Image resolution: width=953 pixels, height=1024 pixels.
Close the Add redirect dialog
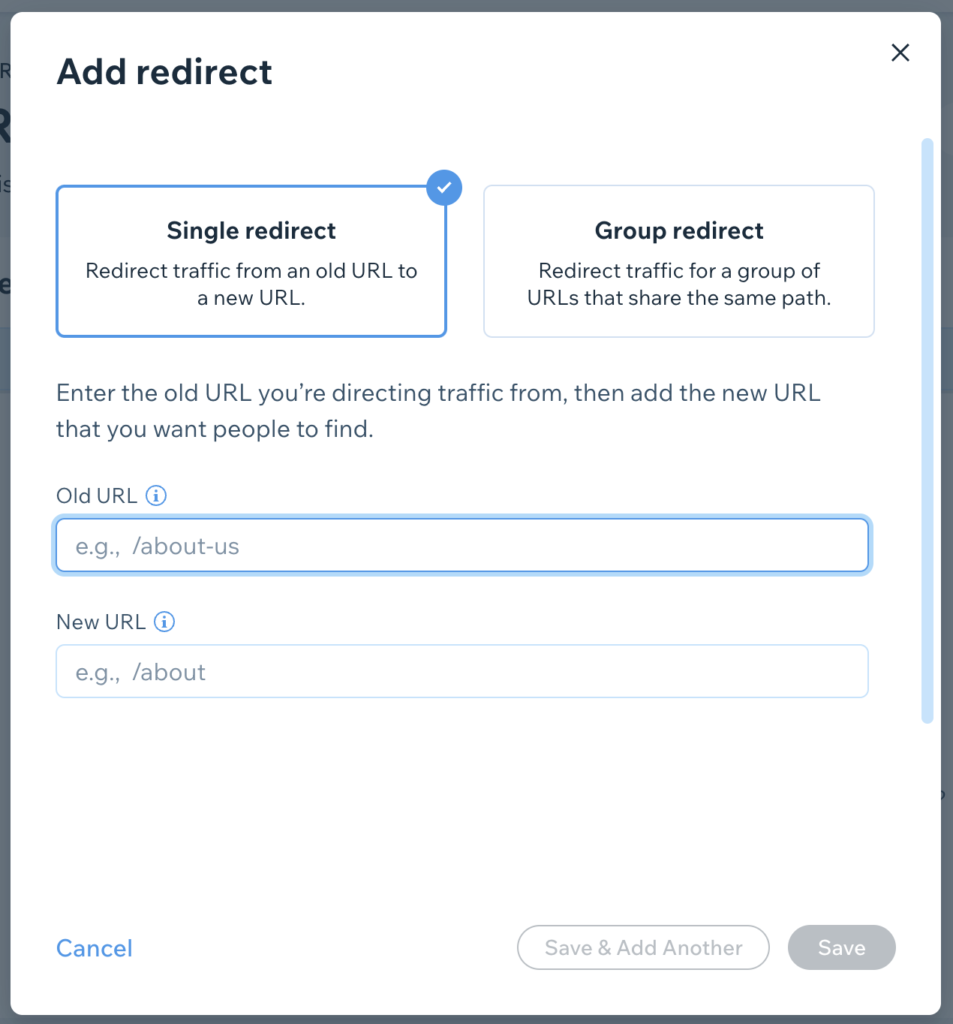pos(900,53)
